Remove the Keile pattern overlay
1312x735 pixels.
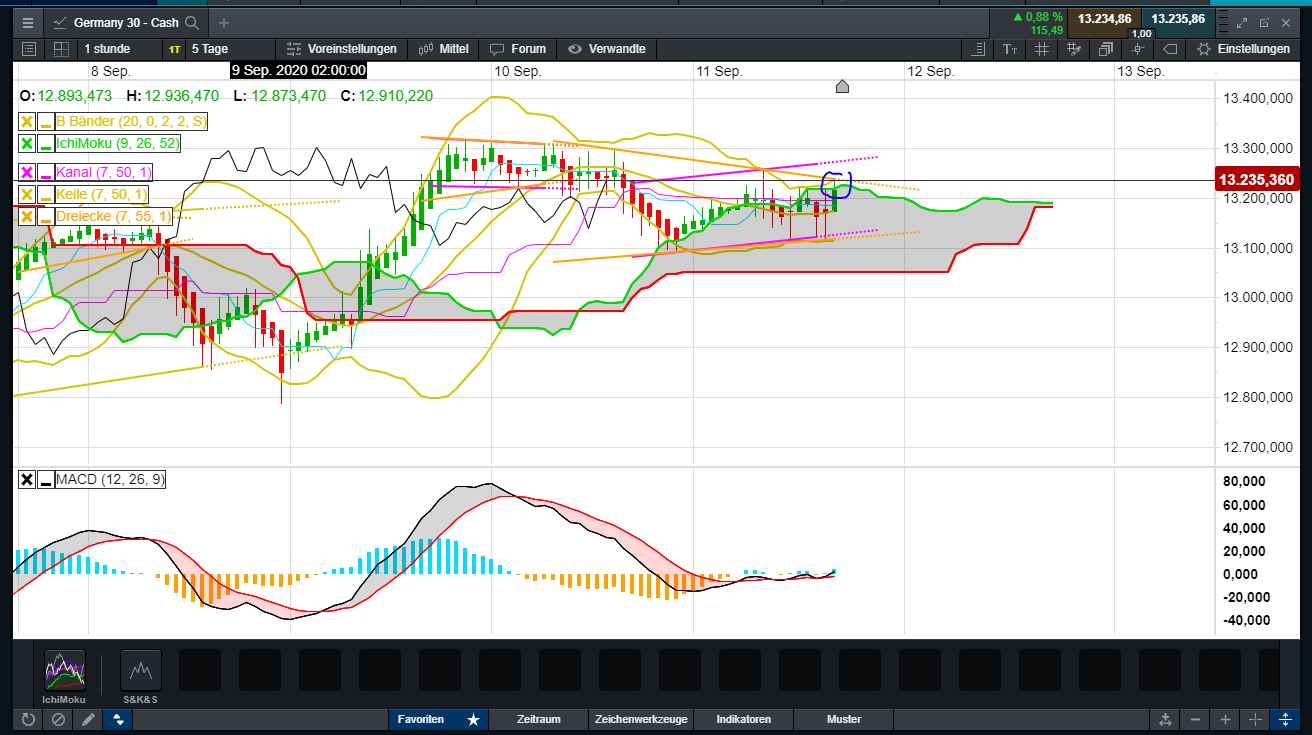coord(27,194)
